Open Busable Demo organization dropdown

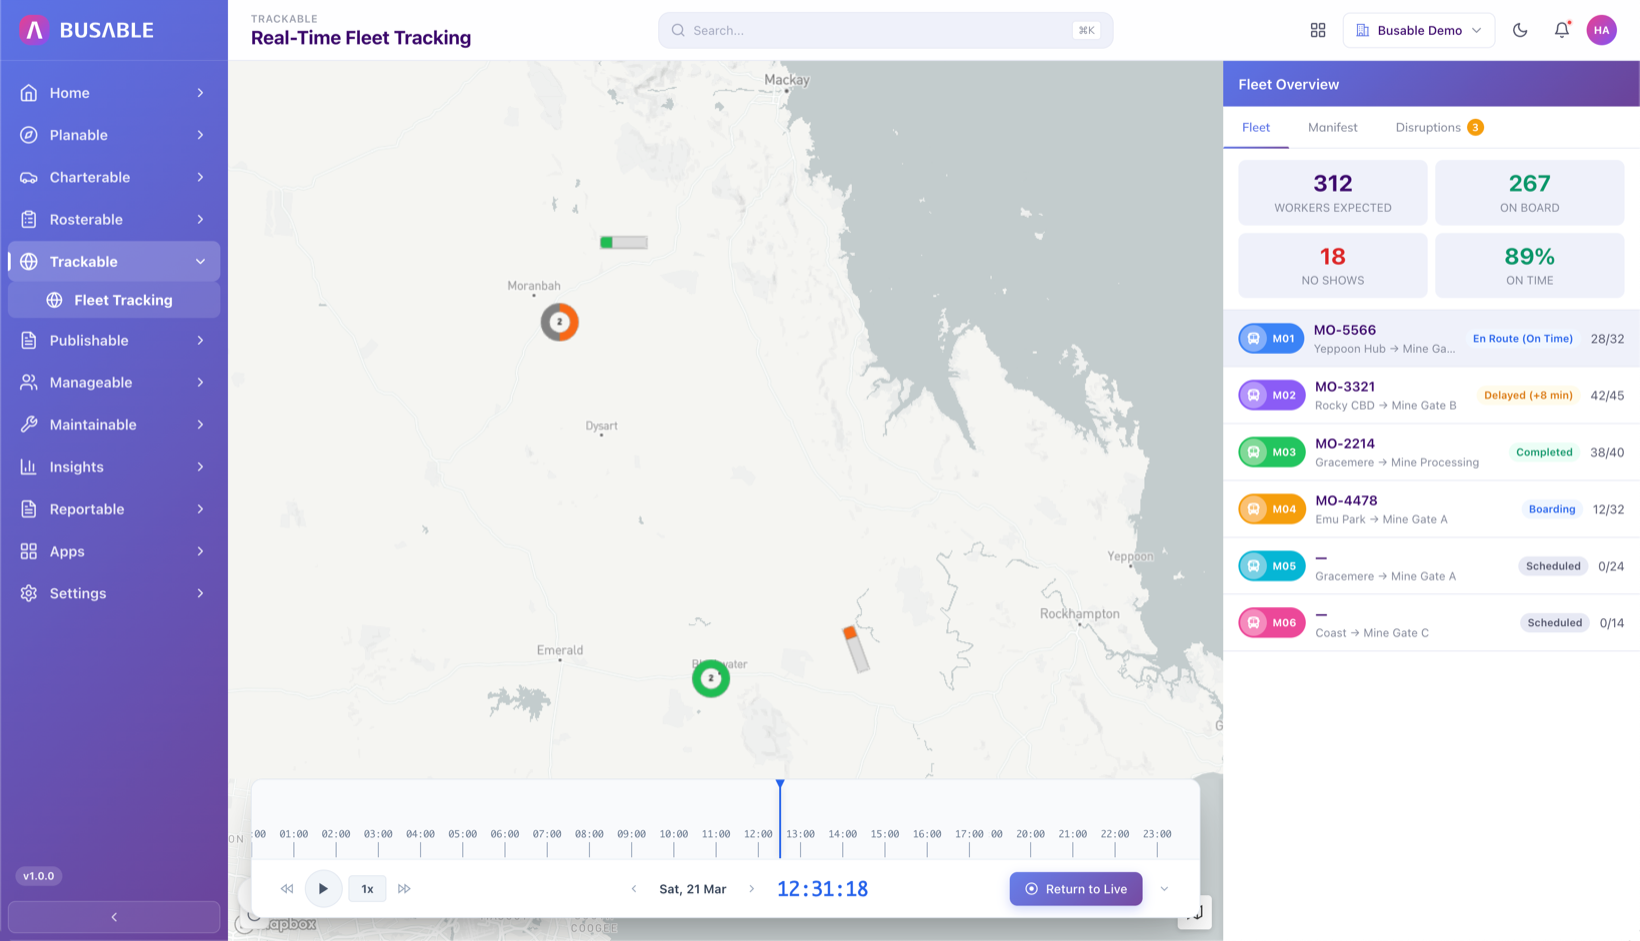1418,30
